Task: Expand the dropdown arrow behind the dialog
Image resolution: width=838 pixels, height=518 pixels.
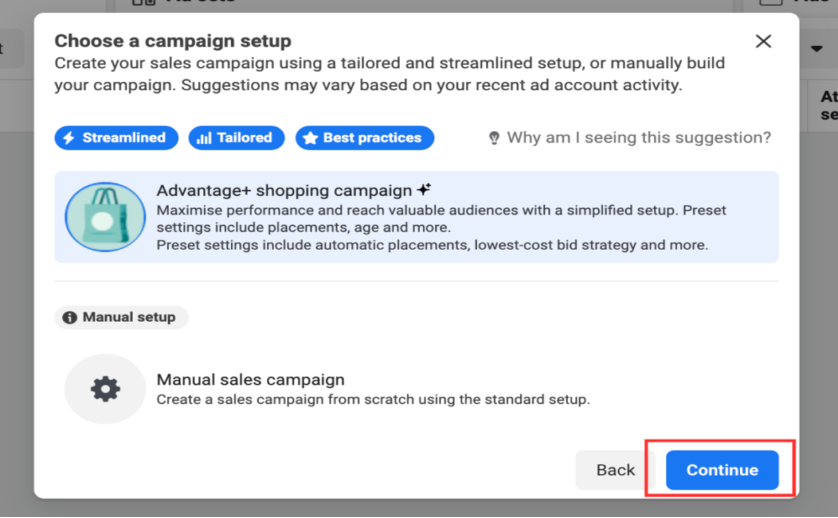Action: pyautogui.click(x=817, y=48)
